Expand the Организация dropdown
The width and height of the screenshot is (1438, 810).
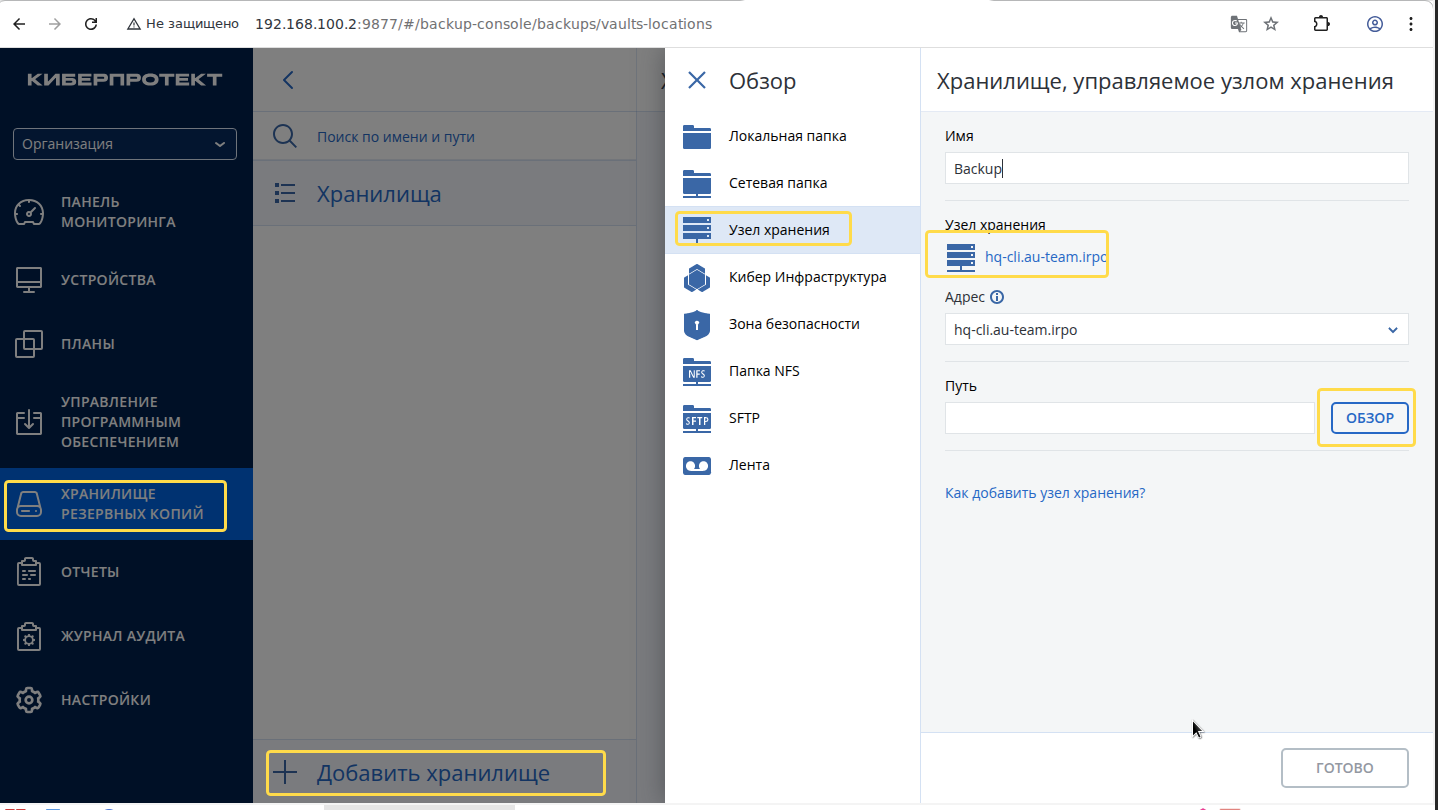tap(125, 144)
